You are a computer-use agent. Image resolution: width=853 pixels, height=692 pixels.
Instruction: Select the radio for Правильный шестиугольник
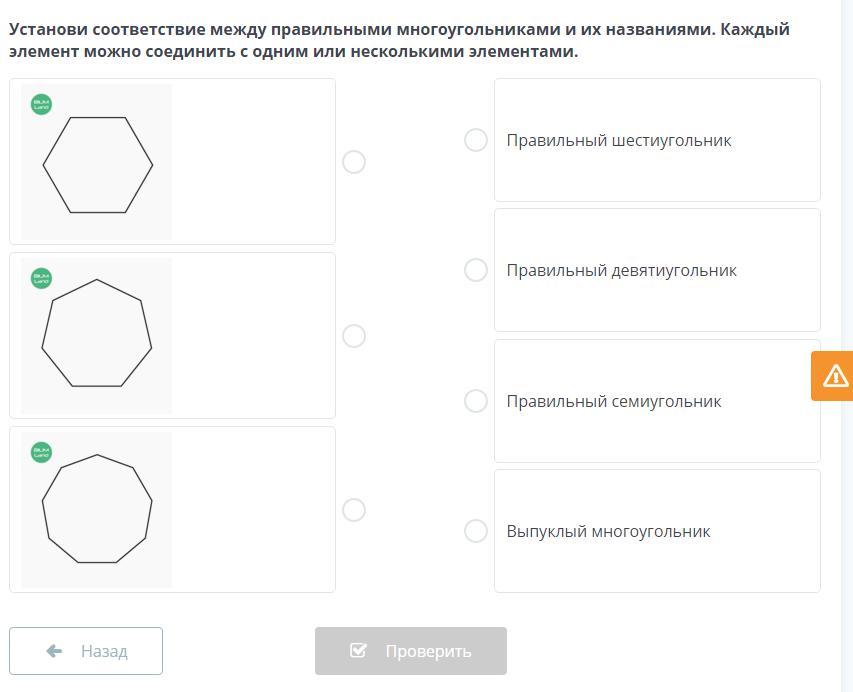point(476,140)
